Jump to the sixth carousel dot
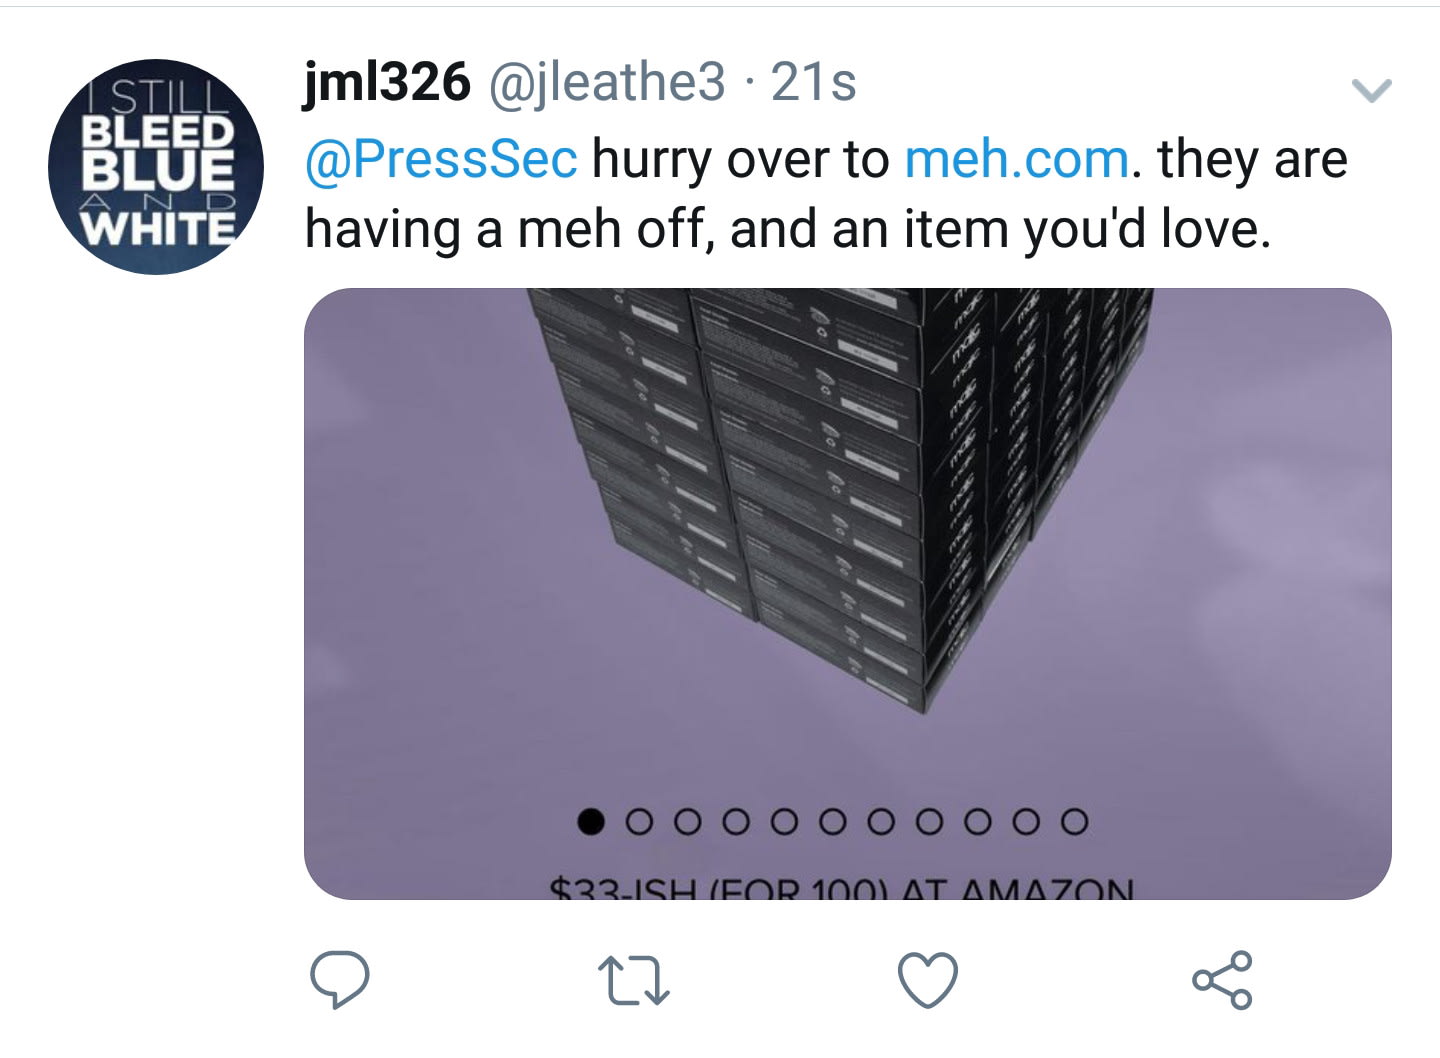The image size is (1440, 1058). click(833, 822)
